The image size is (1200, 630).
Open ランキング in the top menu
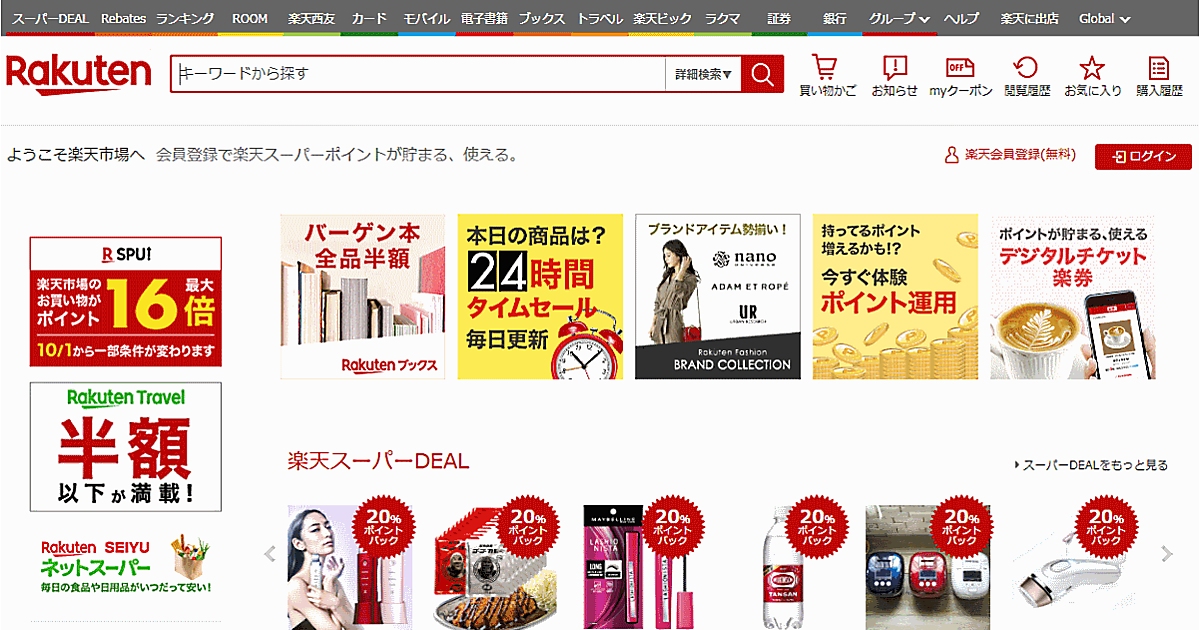(185, 19)
